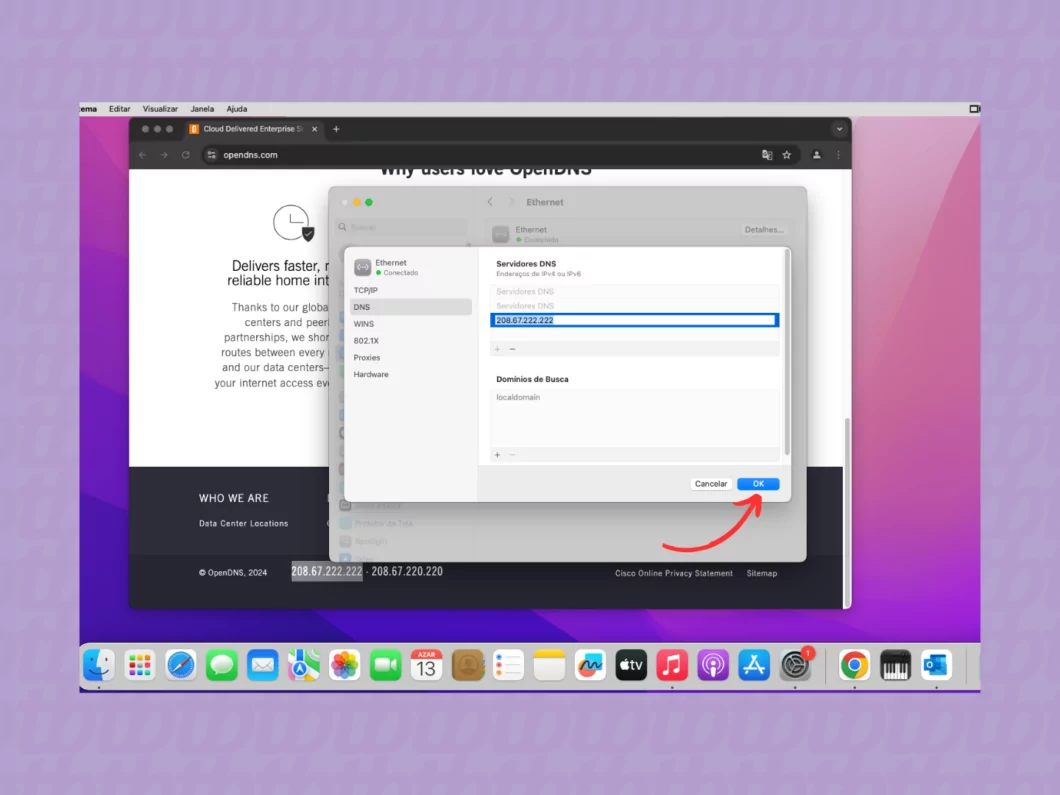Click Chrome page vertical scrollbar
The width and height of the screenshot is (1060, 795).
click(847, 514)
